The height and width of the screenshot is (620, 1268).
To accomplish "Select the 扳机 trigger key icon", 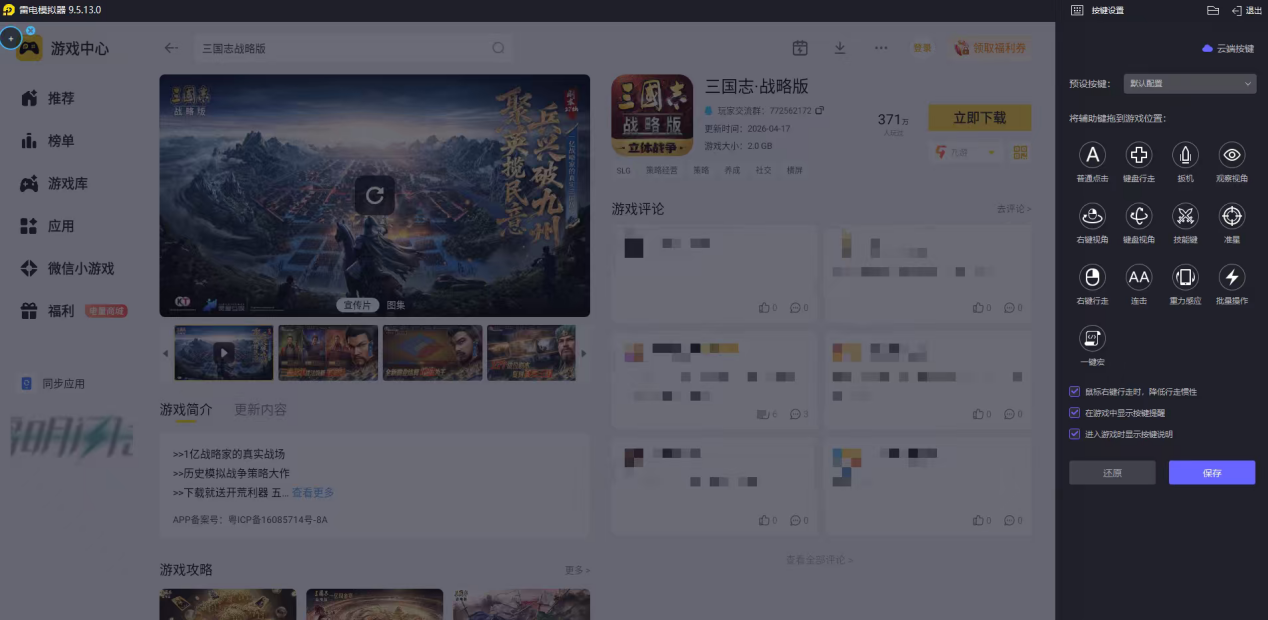I will tap(1185, 155).
